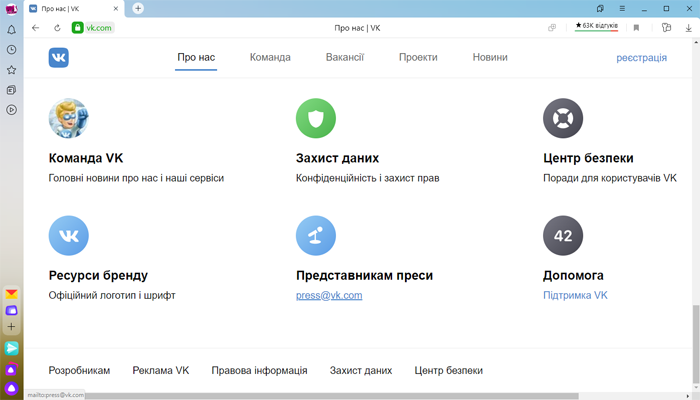Click the реєстрація link
Viewport: 700px width, 400px height.
pyautogui.click(x=642, y=58)
